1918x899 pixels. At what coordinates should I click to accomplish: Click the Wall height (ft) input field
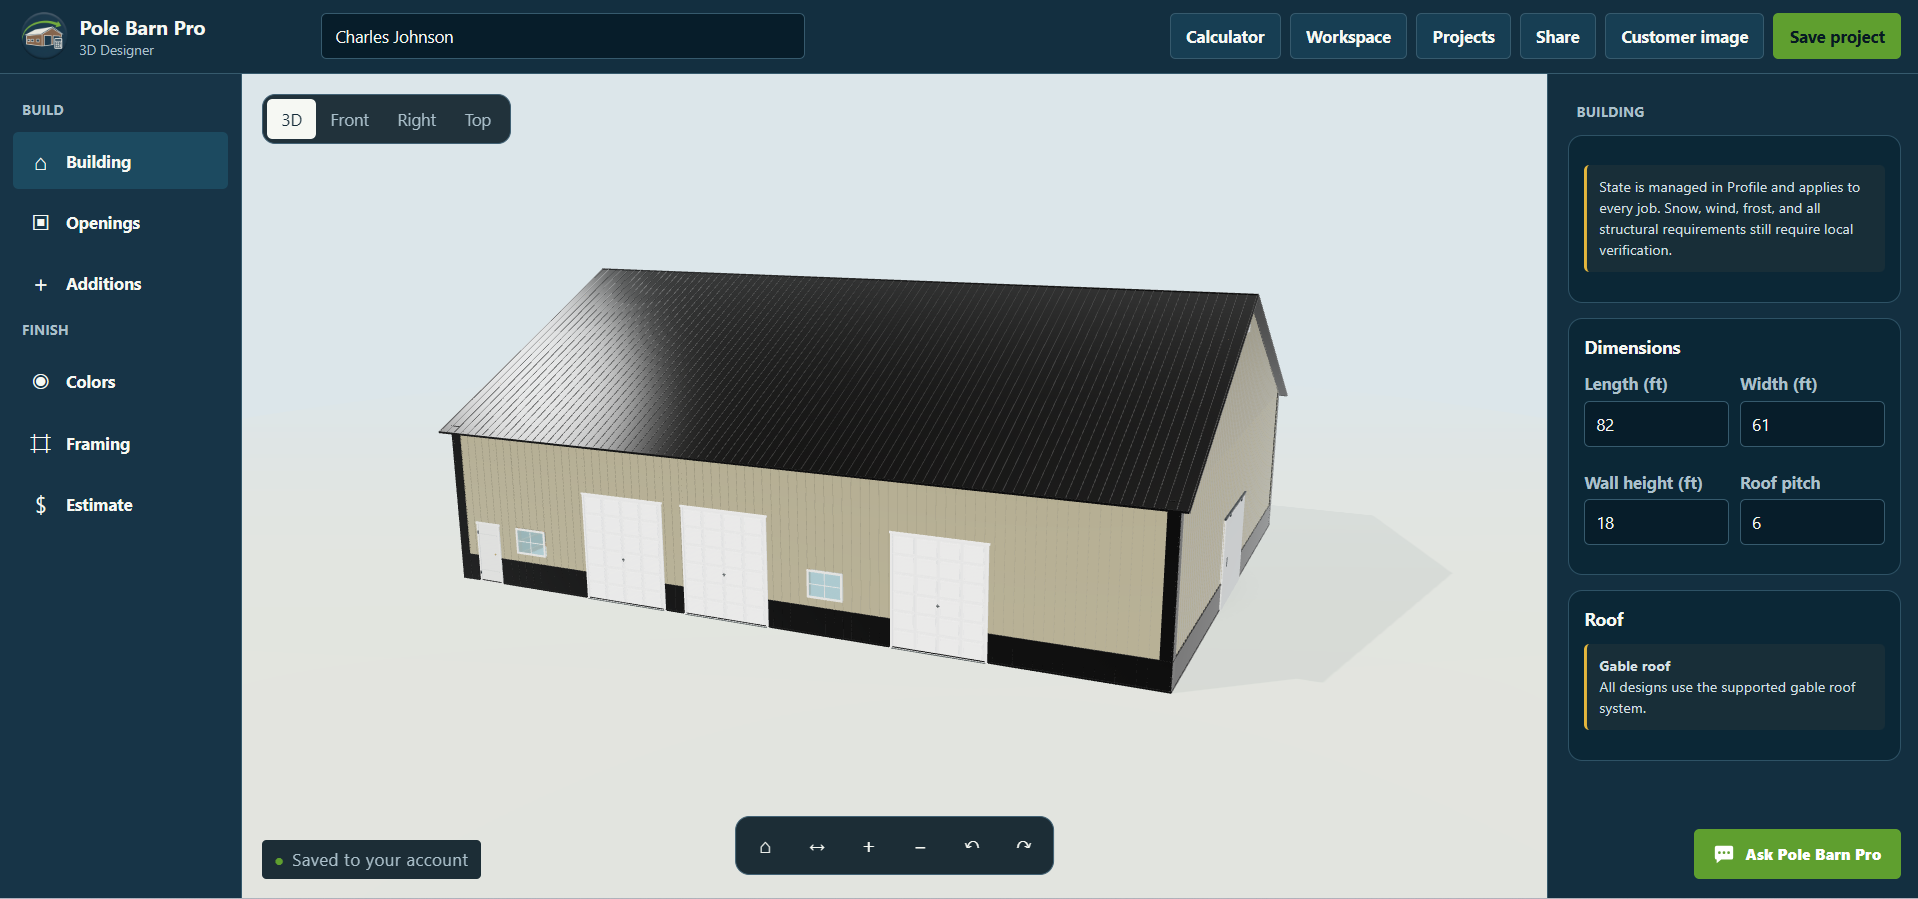[x=1656, y=522]
